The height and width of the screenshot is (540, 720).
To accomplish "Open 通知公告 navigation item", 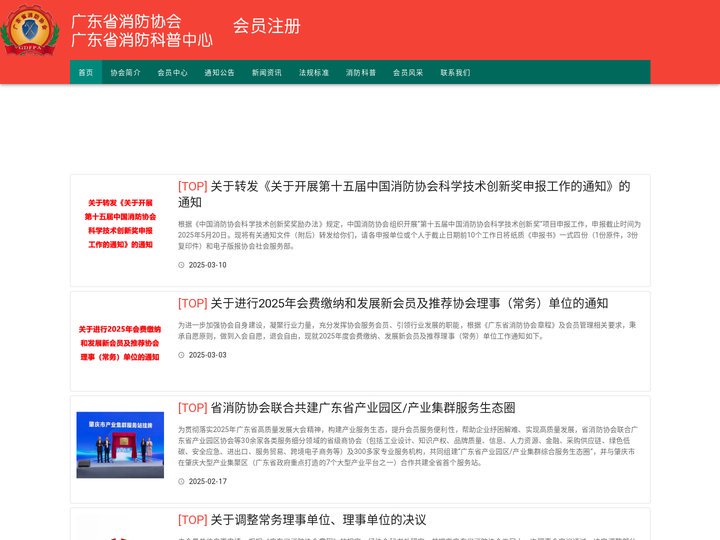I will 219,72.
